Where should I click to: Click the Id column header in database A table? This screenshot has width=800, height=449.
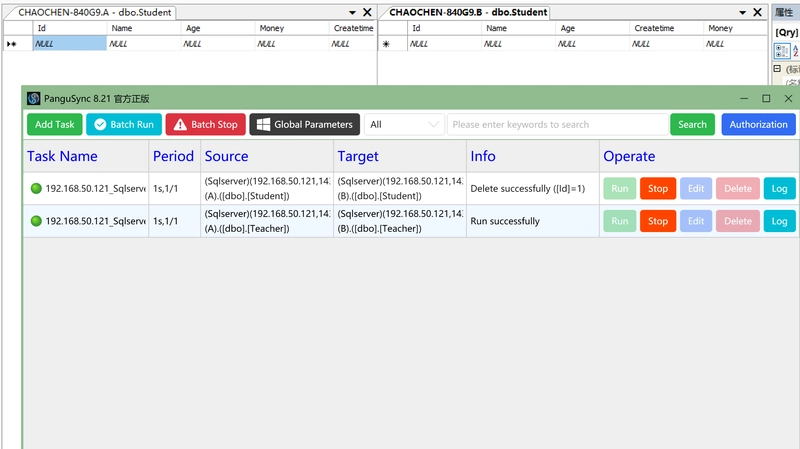pyautogui.click(x=70, y=28)
